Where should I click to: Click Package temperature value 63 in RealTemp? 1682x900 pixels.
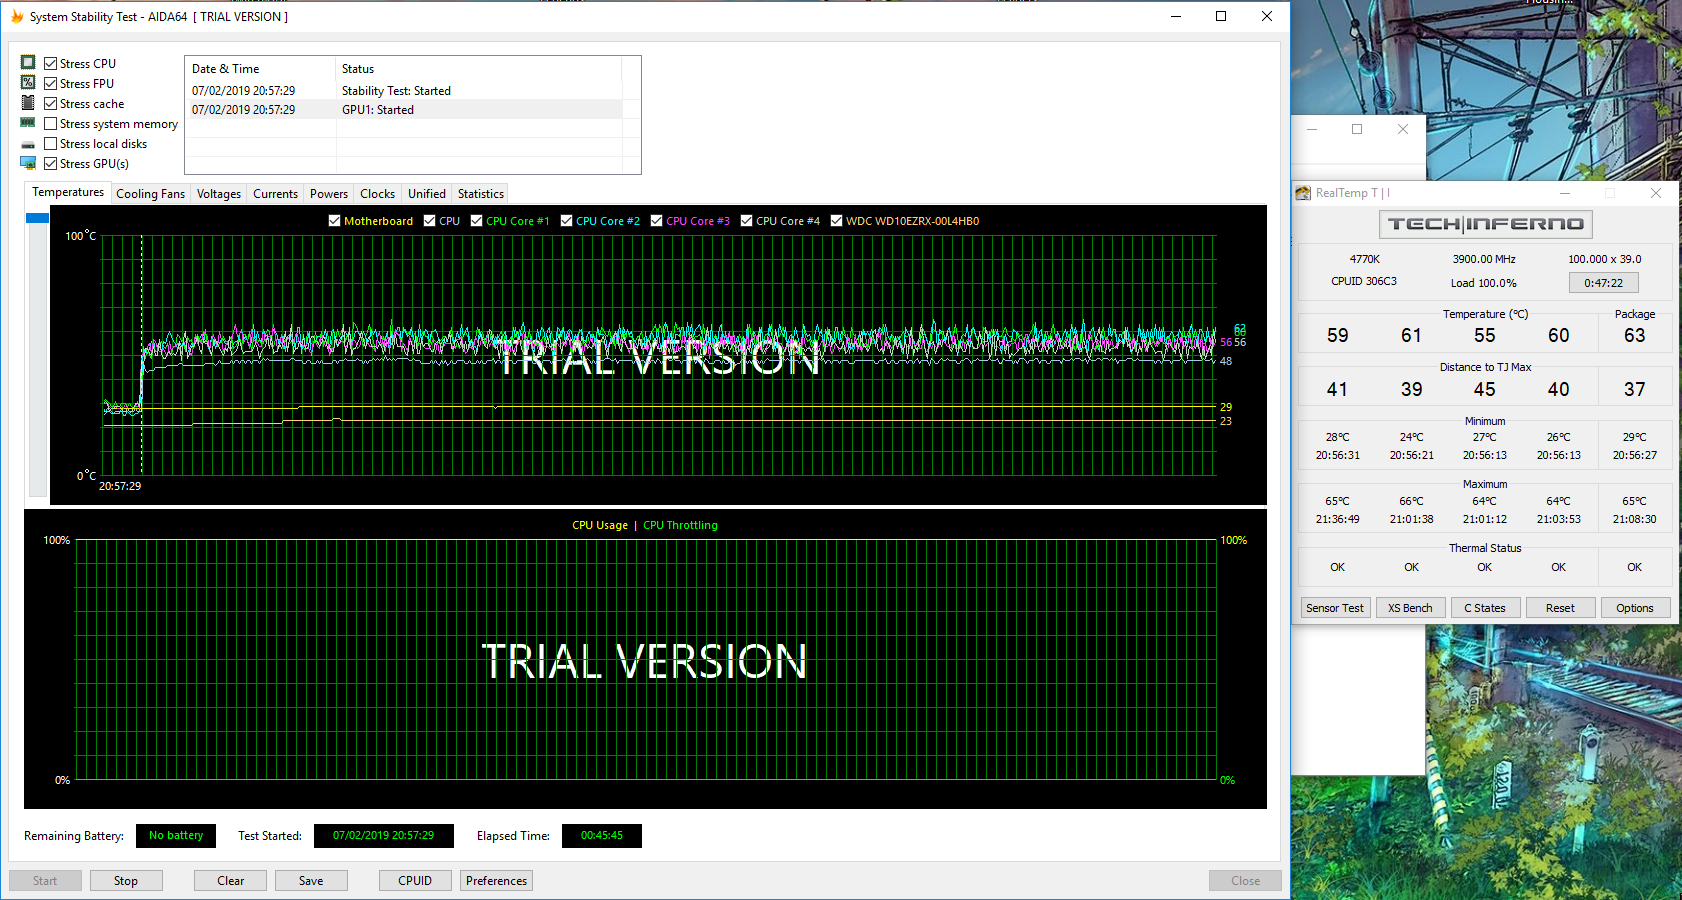[x=1634, y=336]
